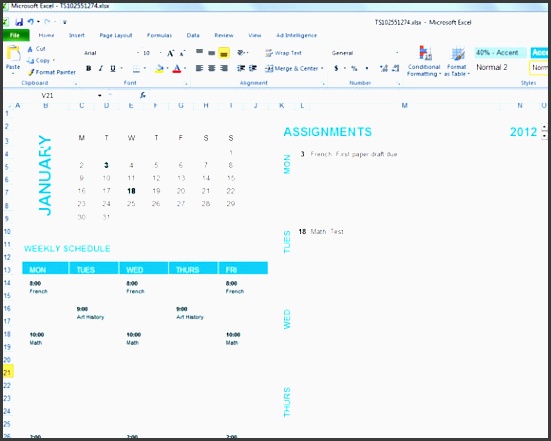Toggle italic formatting
This screenshot has width=551, height=441.
(101, 69)
